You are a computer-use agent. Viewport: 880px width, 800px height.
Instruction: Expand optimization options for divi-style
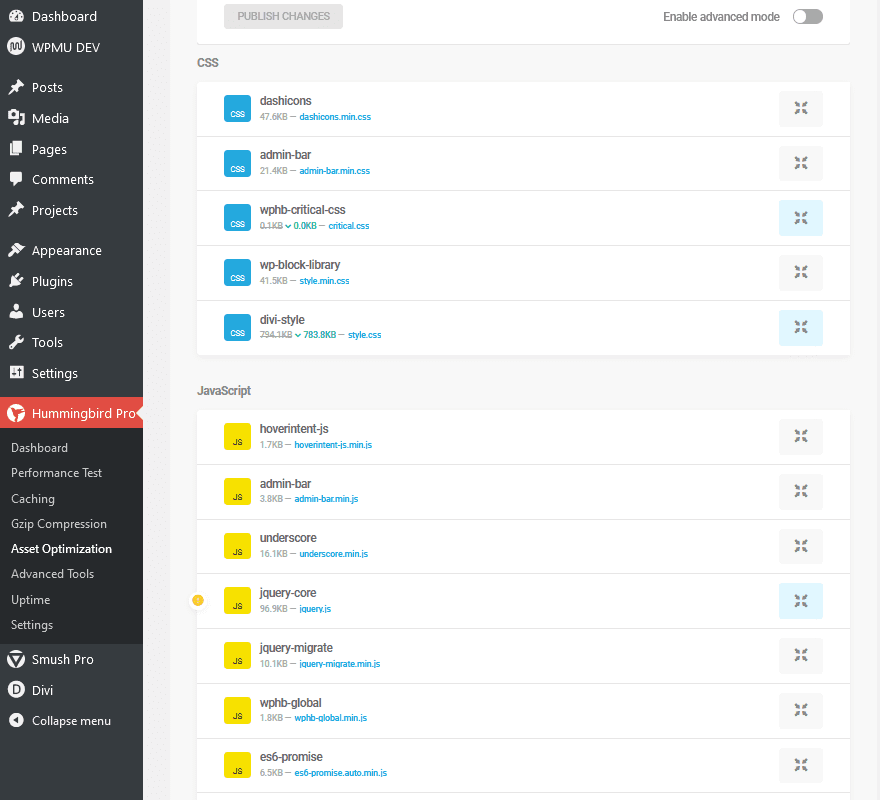pyautogui.click(x=800, y=327)
